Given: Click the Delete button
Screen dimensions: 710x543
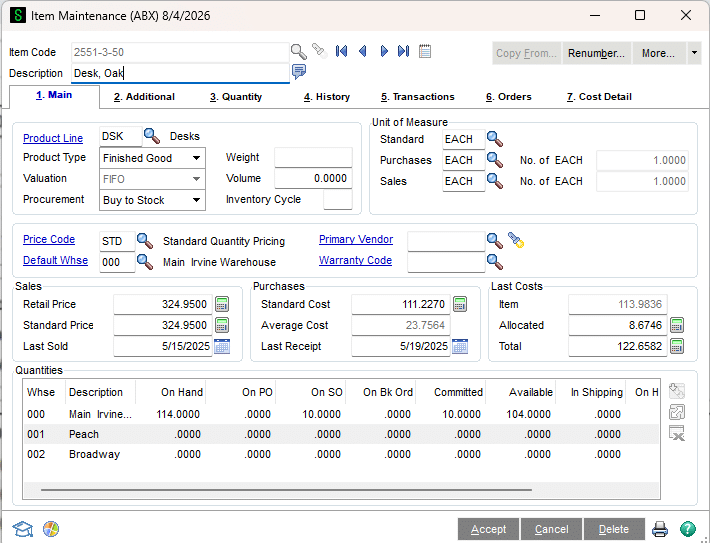Looking at the screenshot, I should (x=614, y=529).
